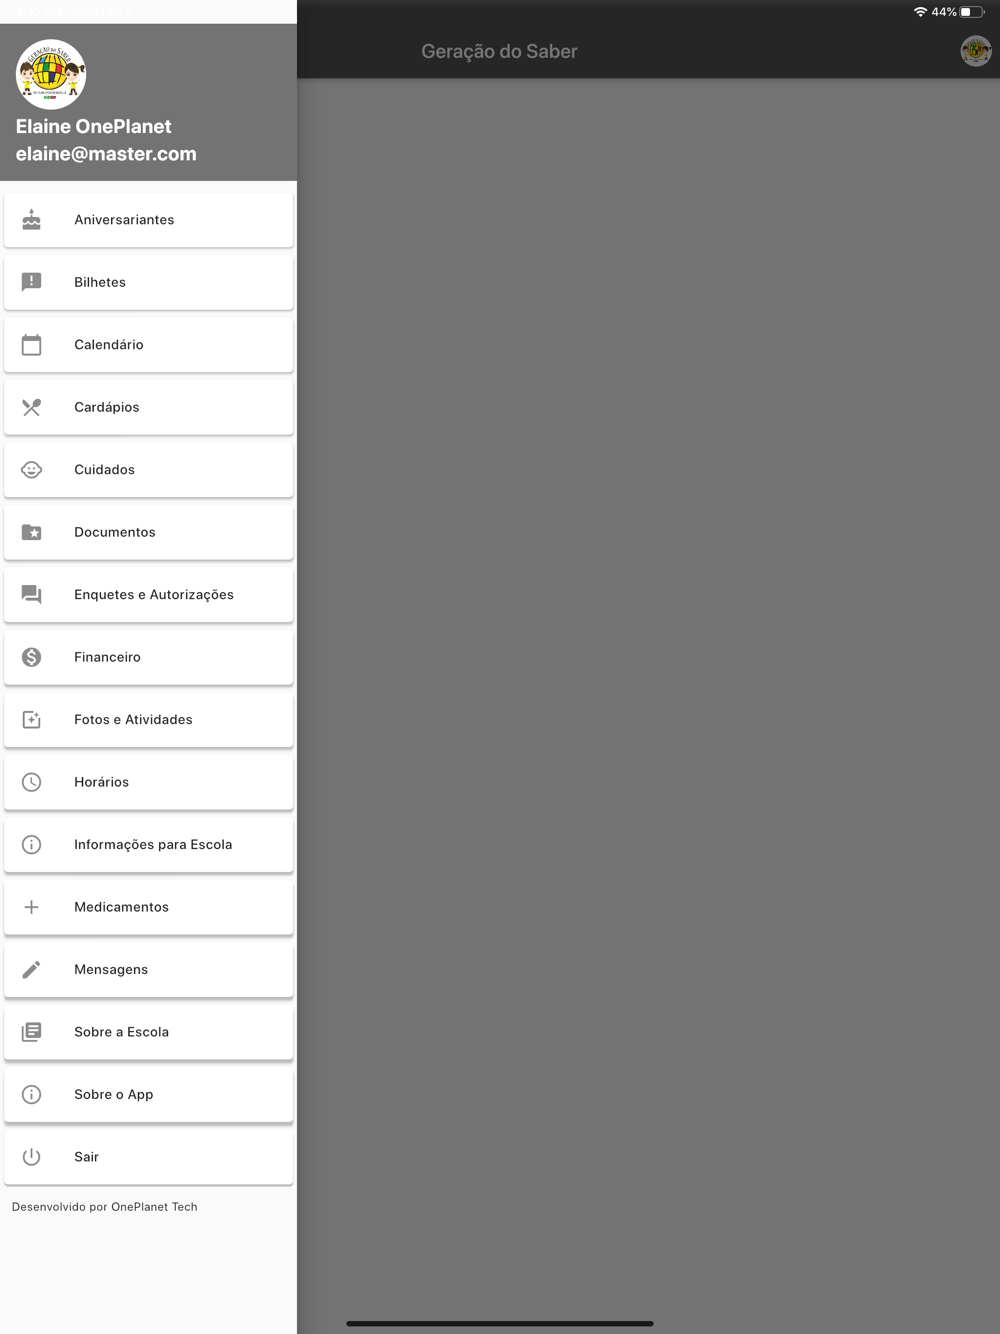
Task: Tap the baby face Cuidados icon
Action: click(32, 470)
